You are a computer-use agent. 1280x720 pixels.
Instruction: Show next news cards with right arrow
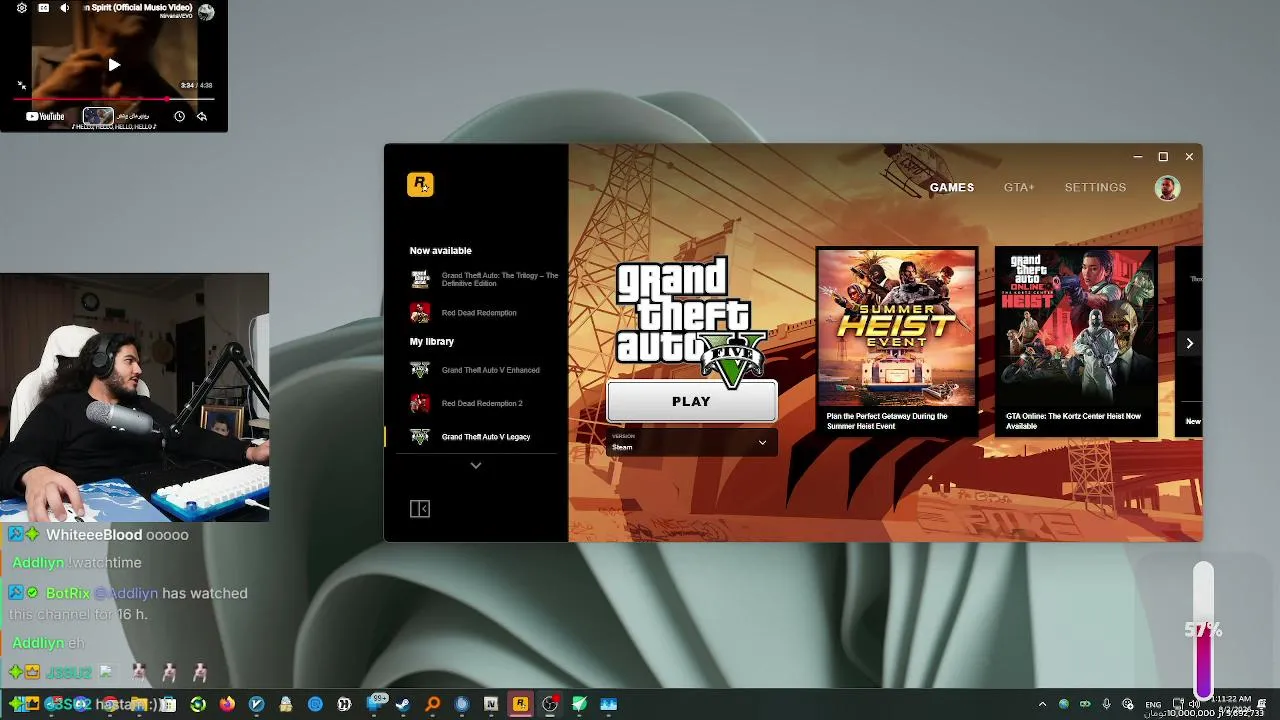(1189, 343)
